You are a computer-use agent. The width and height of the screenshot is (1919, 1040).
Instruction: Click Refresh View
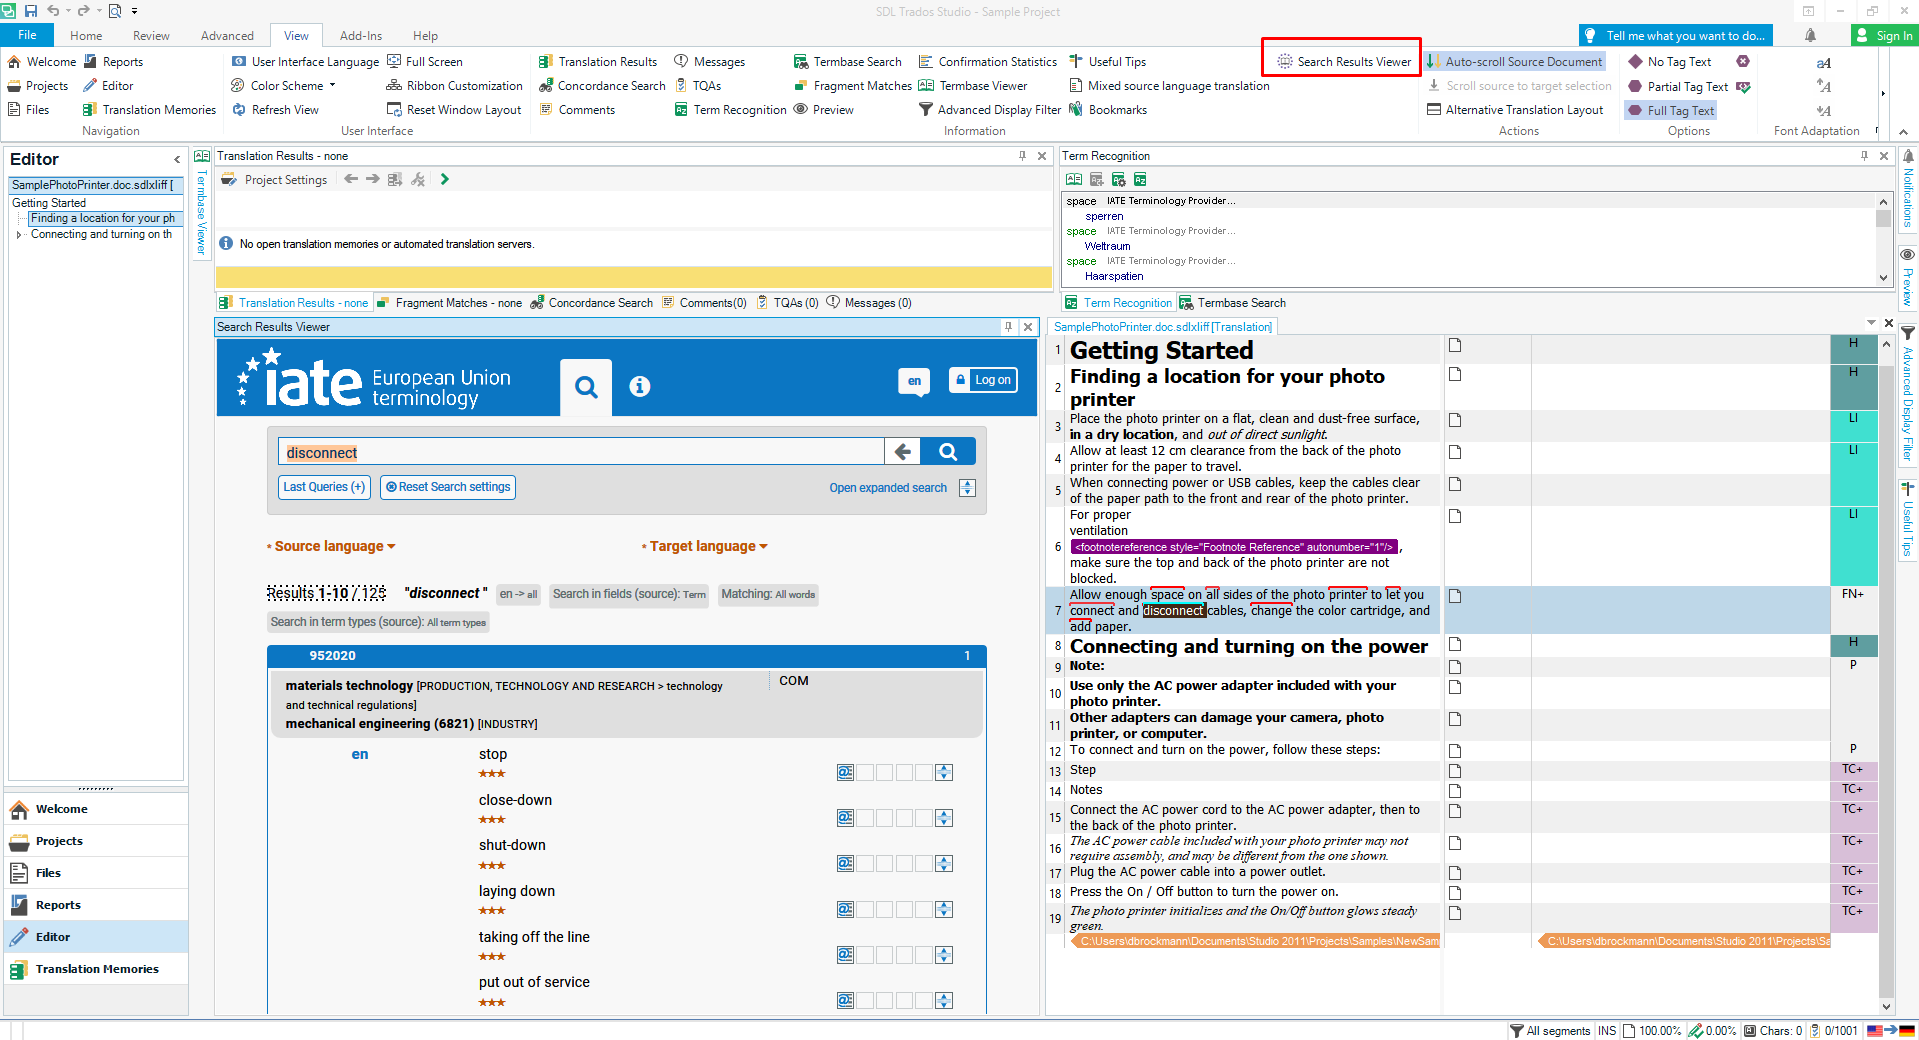pos(275,110)
